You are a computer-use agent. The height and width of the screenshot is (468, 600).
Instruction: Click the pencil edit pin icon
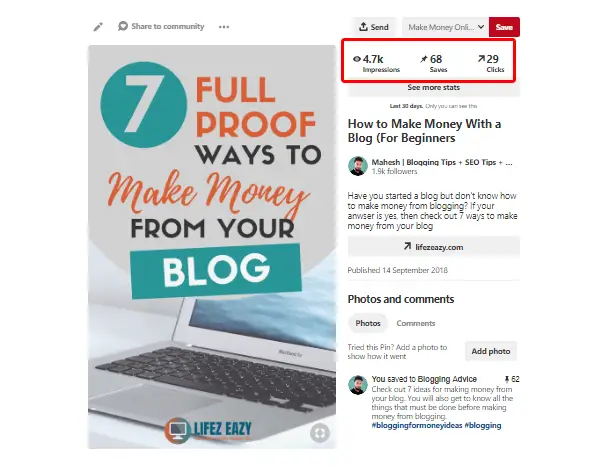coord(98,27)
